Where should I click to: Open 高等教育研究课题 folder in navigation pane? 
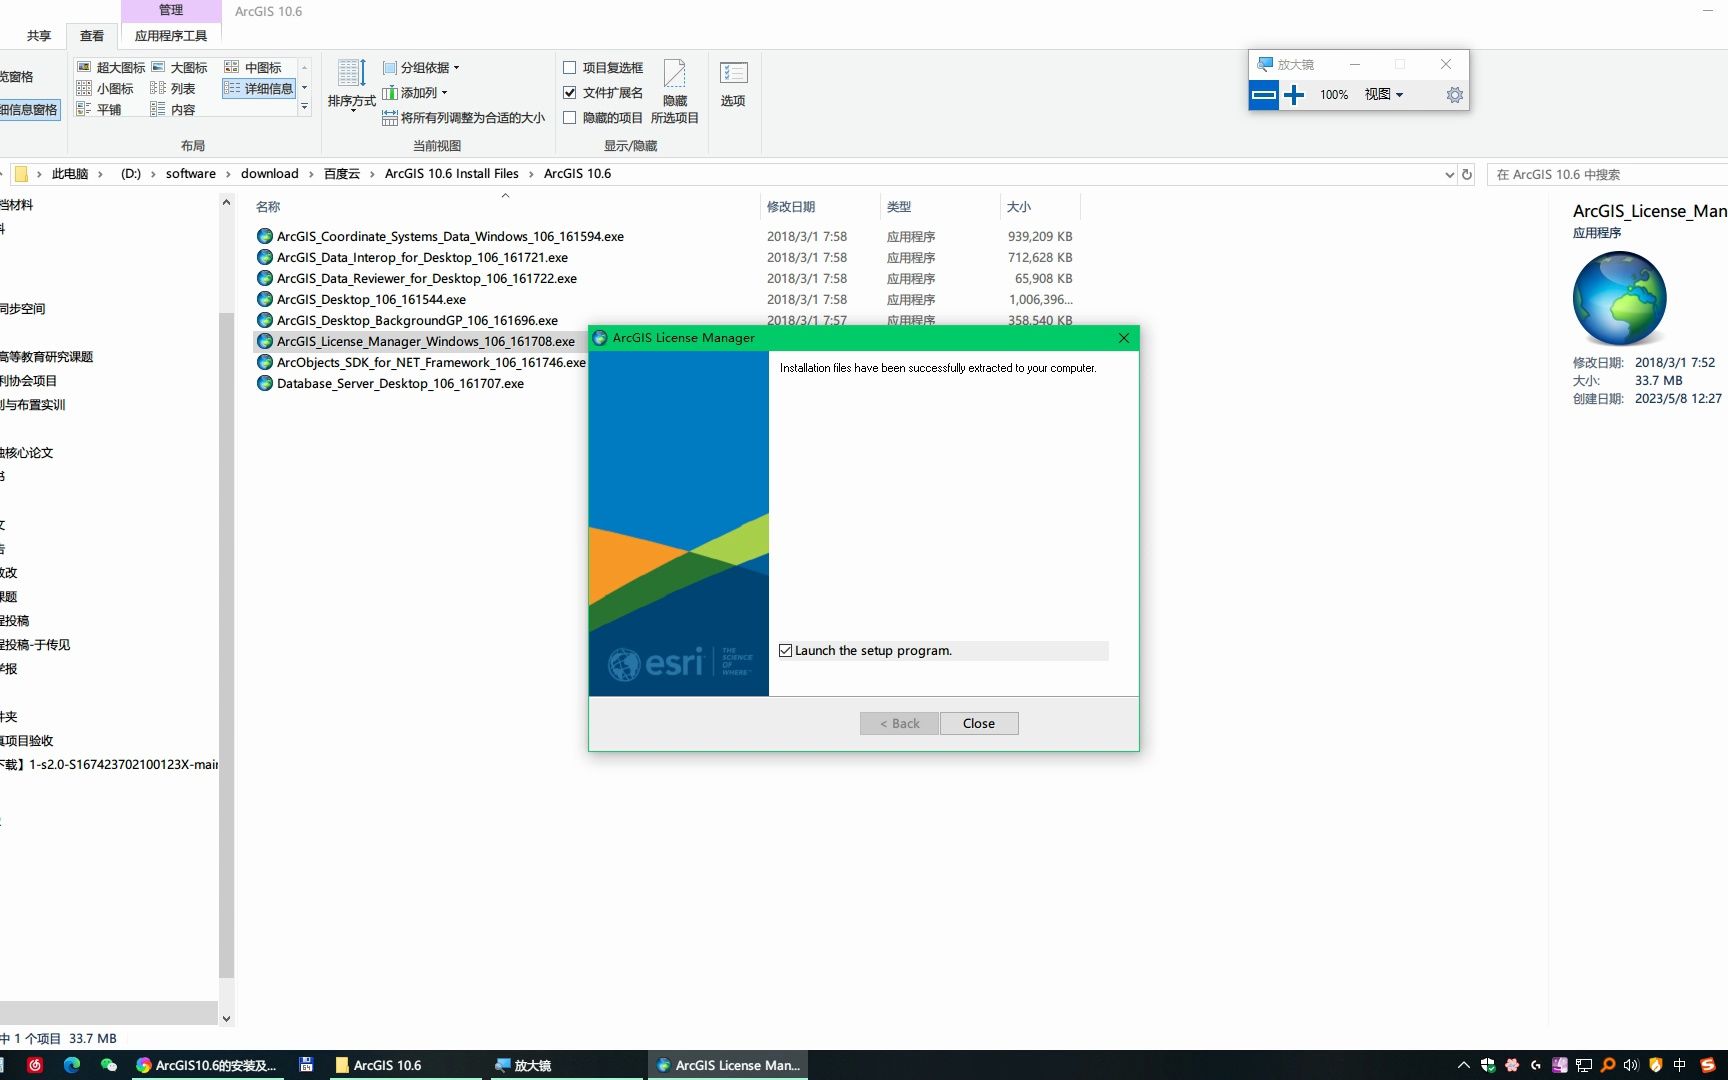[x=46, y=357]
